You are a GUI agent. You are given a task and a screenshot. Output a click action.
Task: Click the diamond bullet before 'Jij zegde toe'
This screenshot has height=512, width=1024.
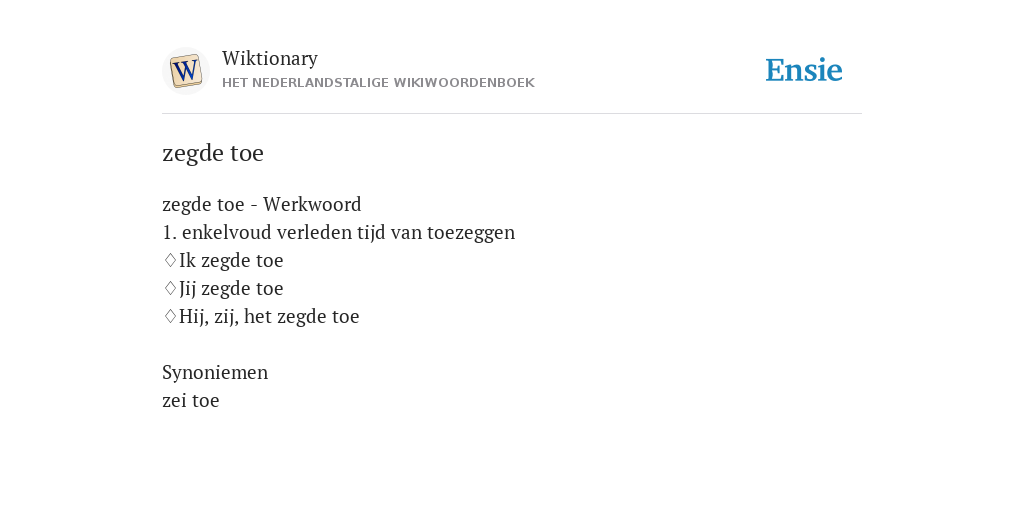[170, 289]
